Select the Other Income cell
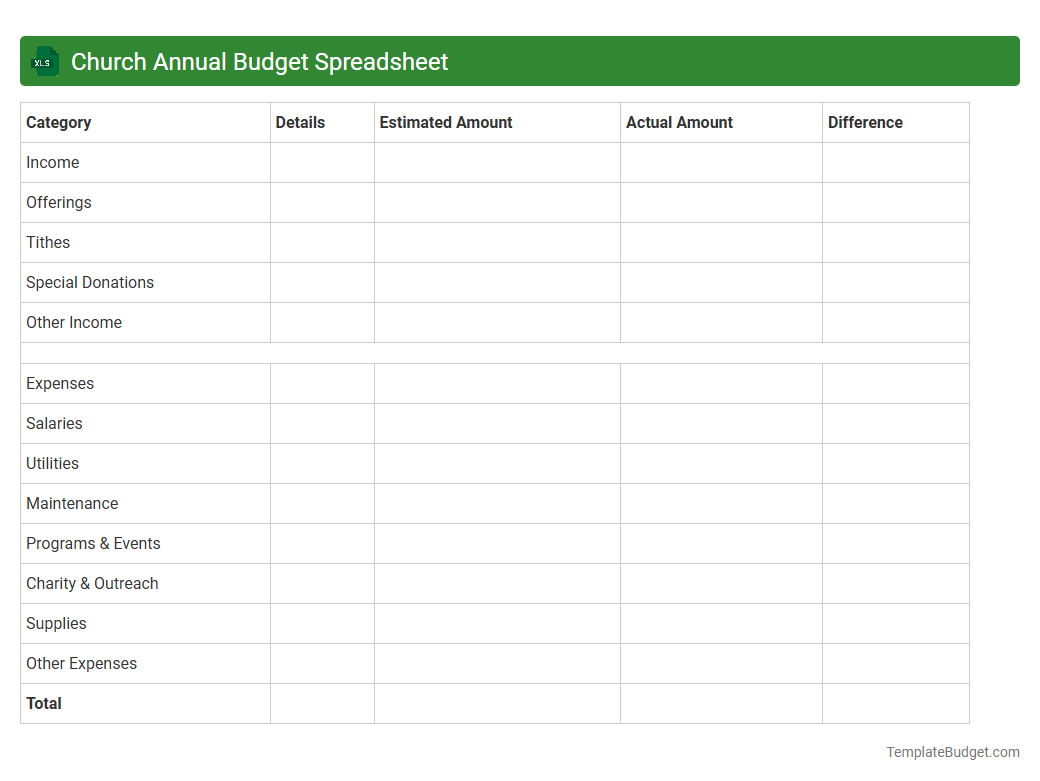This screenshot has width=1040, height=781. tap(74, 322)
